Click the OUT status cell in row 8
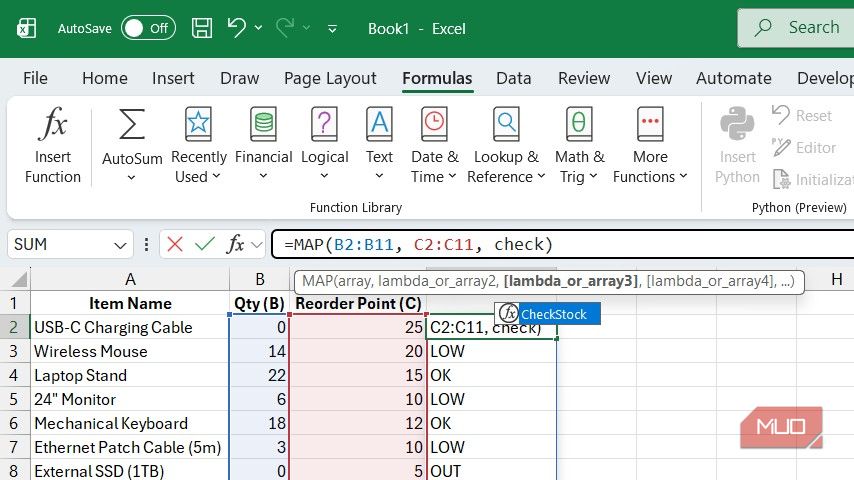This screenshot has height=480, width=854. click(492, 471)
